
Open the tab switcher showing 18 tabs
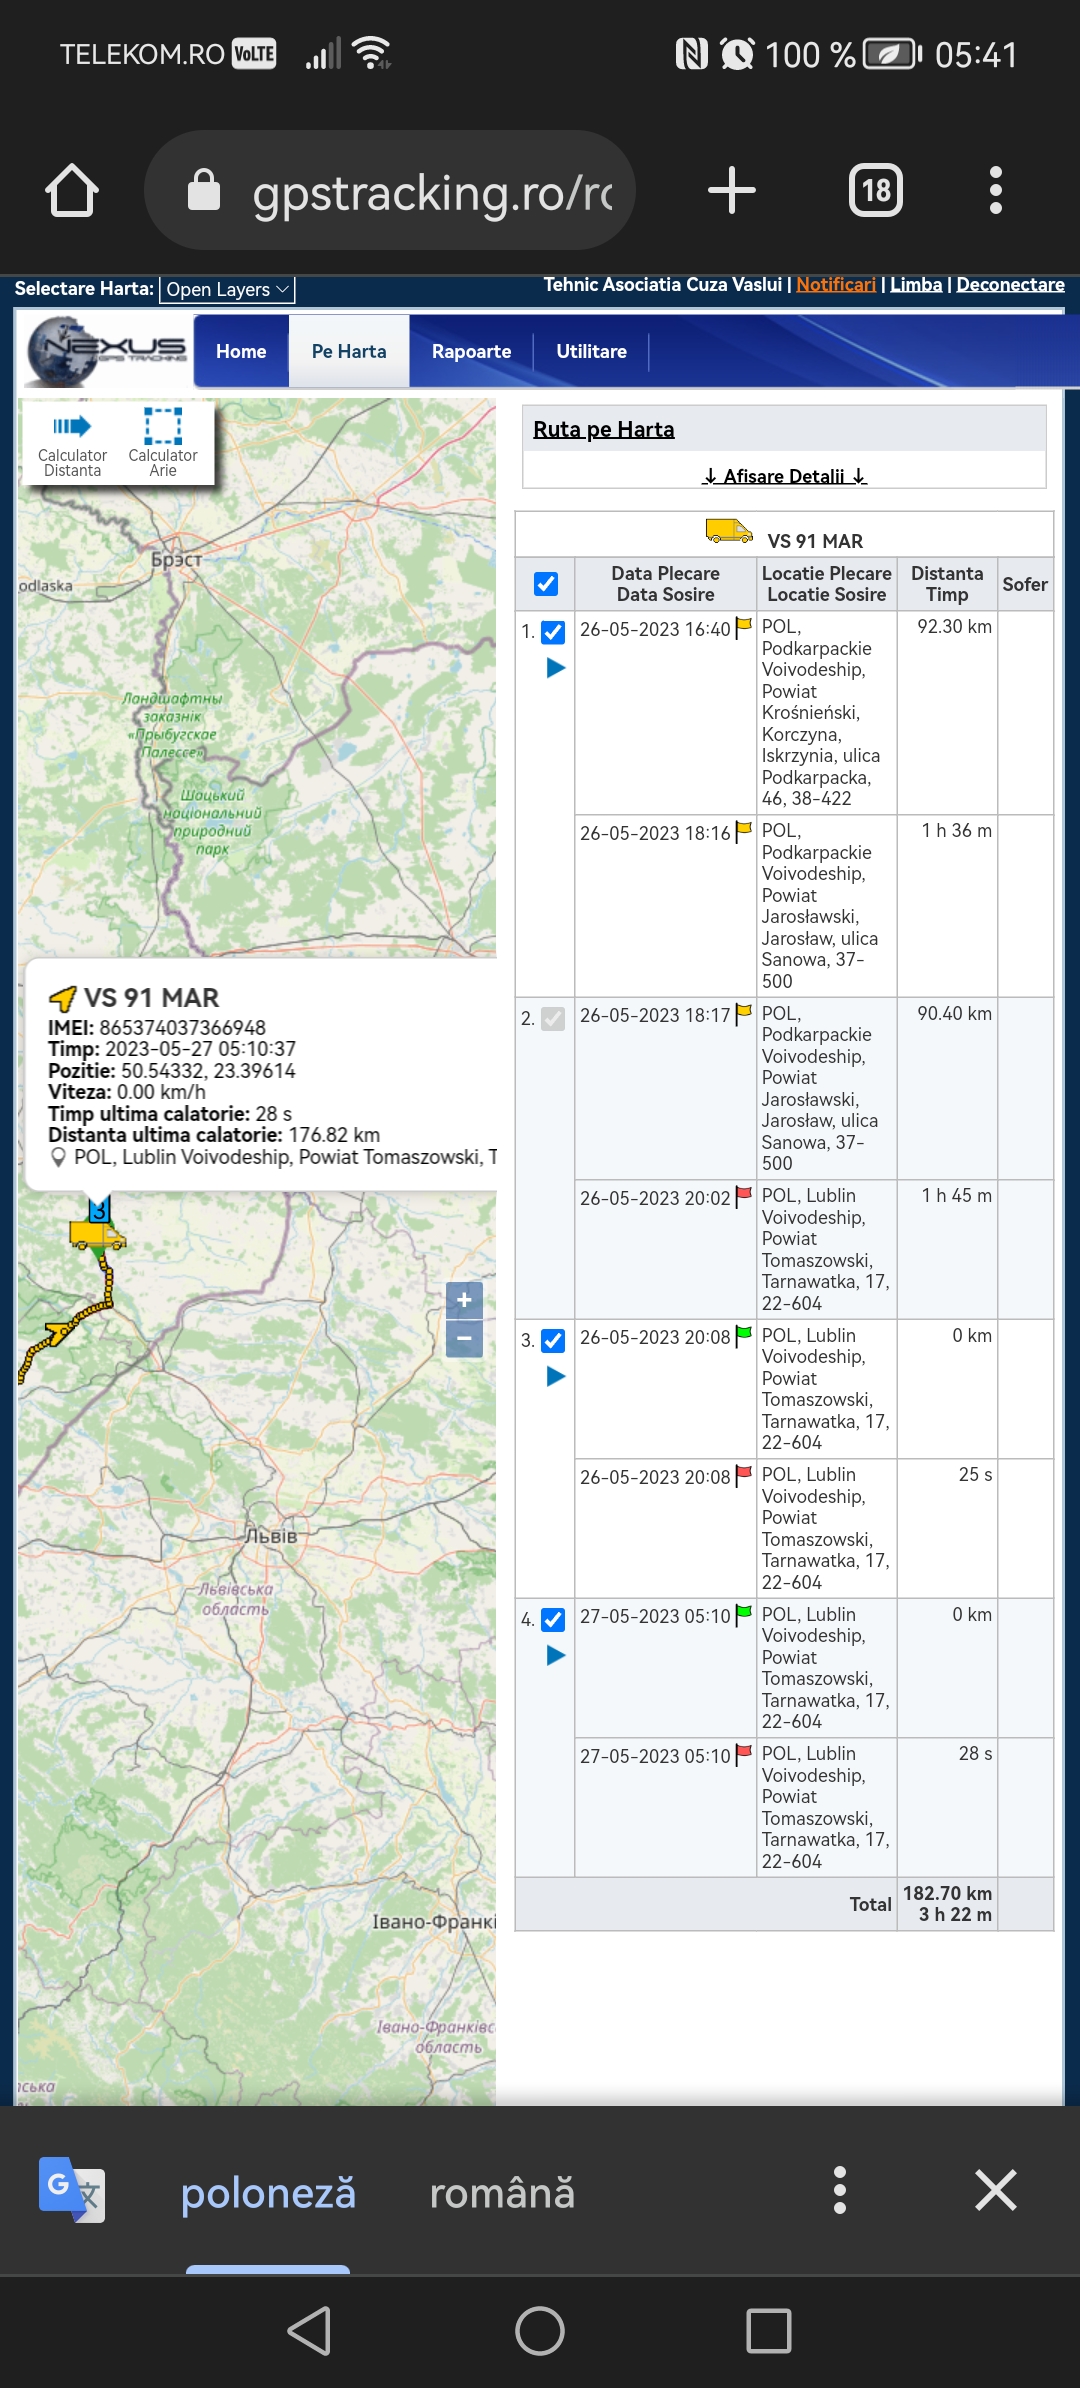point(875,190)
